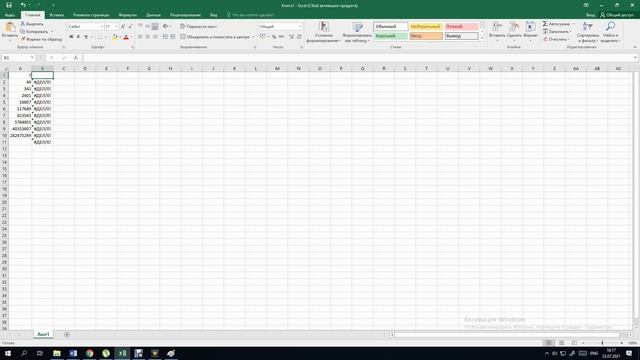Switch to the Page Layout (Разметка страницы) tab

point(91,15)
